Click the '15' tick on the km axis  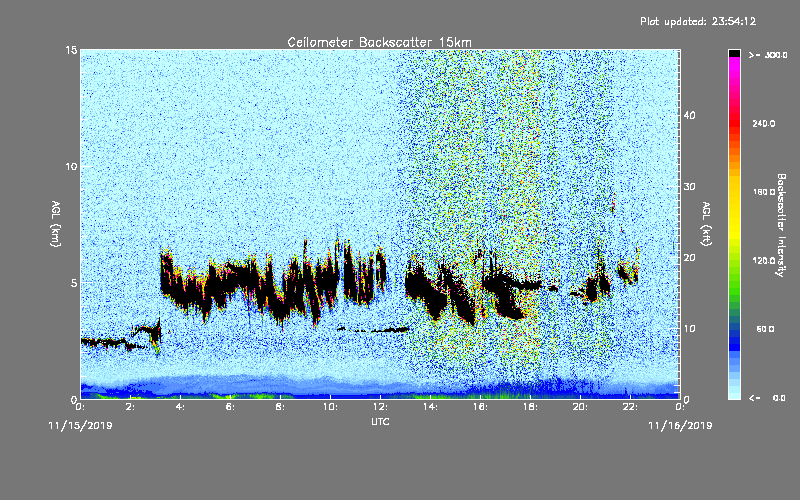71,50
